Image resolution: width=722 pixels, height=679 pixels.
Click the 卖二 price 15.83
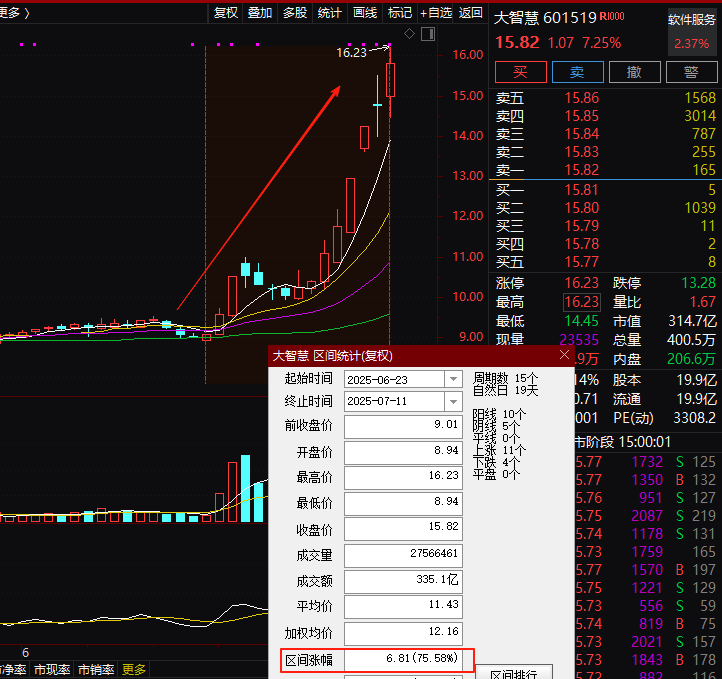coord(582,152)
